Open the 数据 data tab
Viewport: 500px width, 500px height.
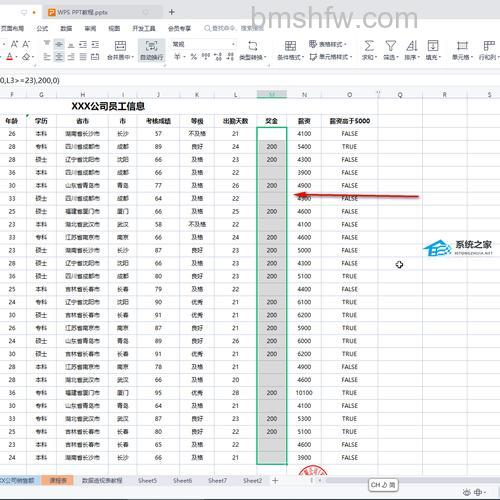tap(66, 28)
